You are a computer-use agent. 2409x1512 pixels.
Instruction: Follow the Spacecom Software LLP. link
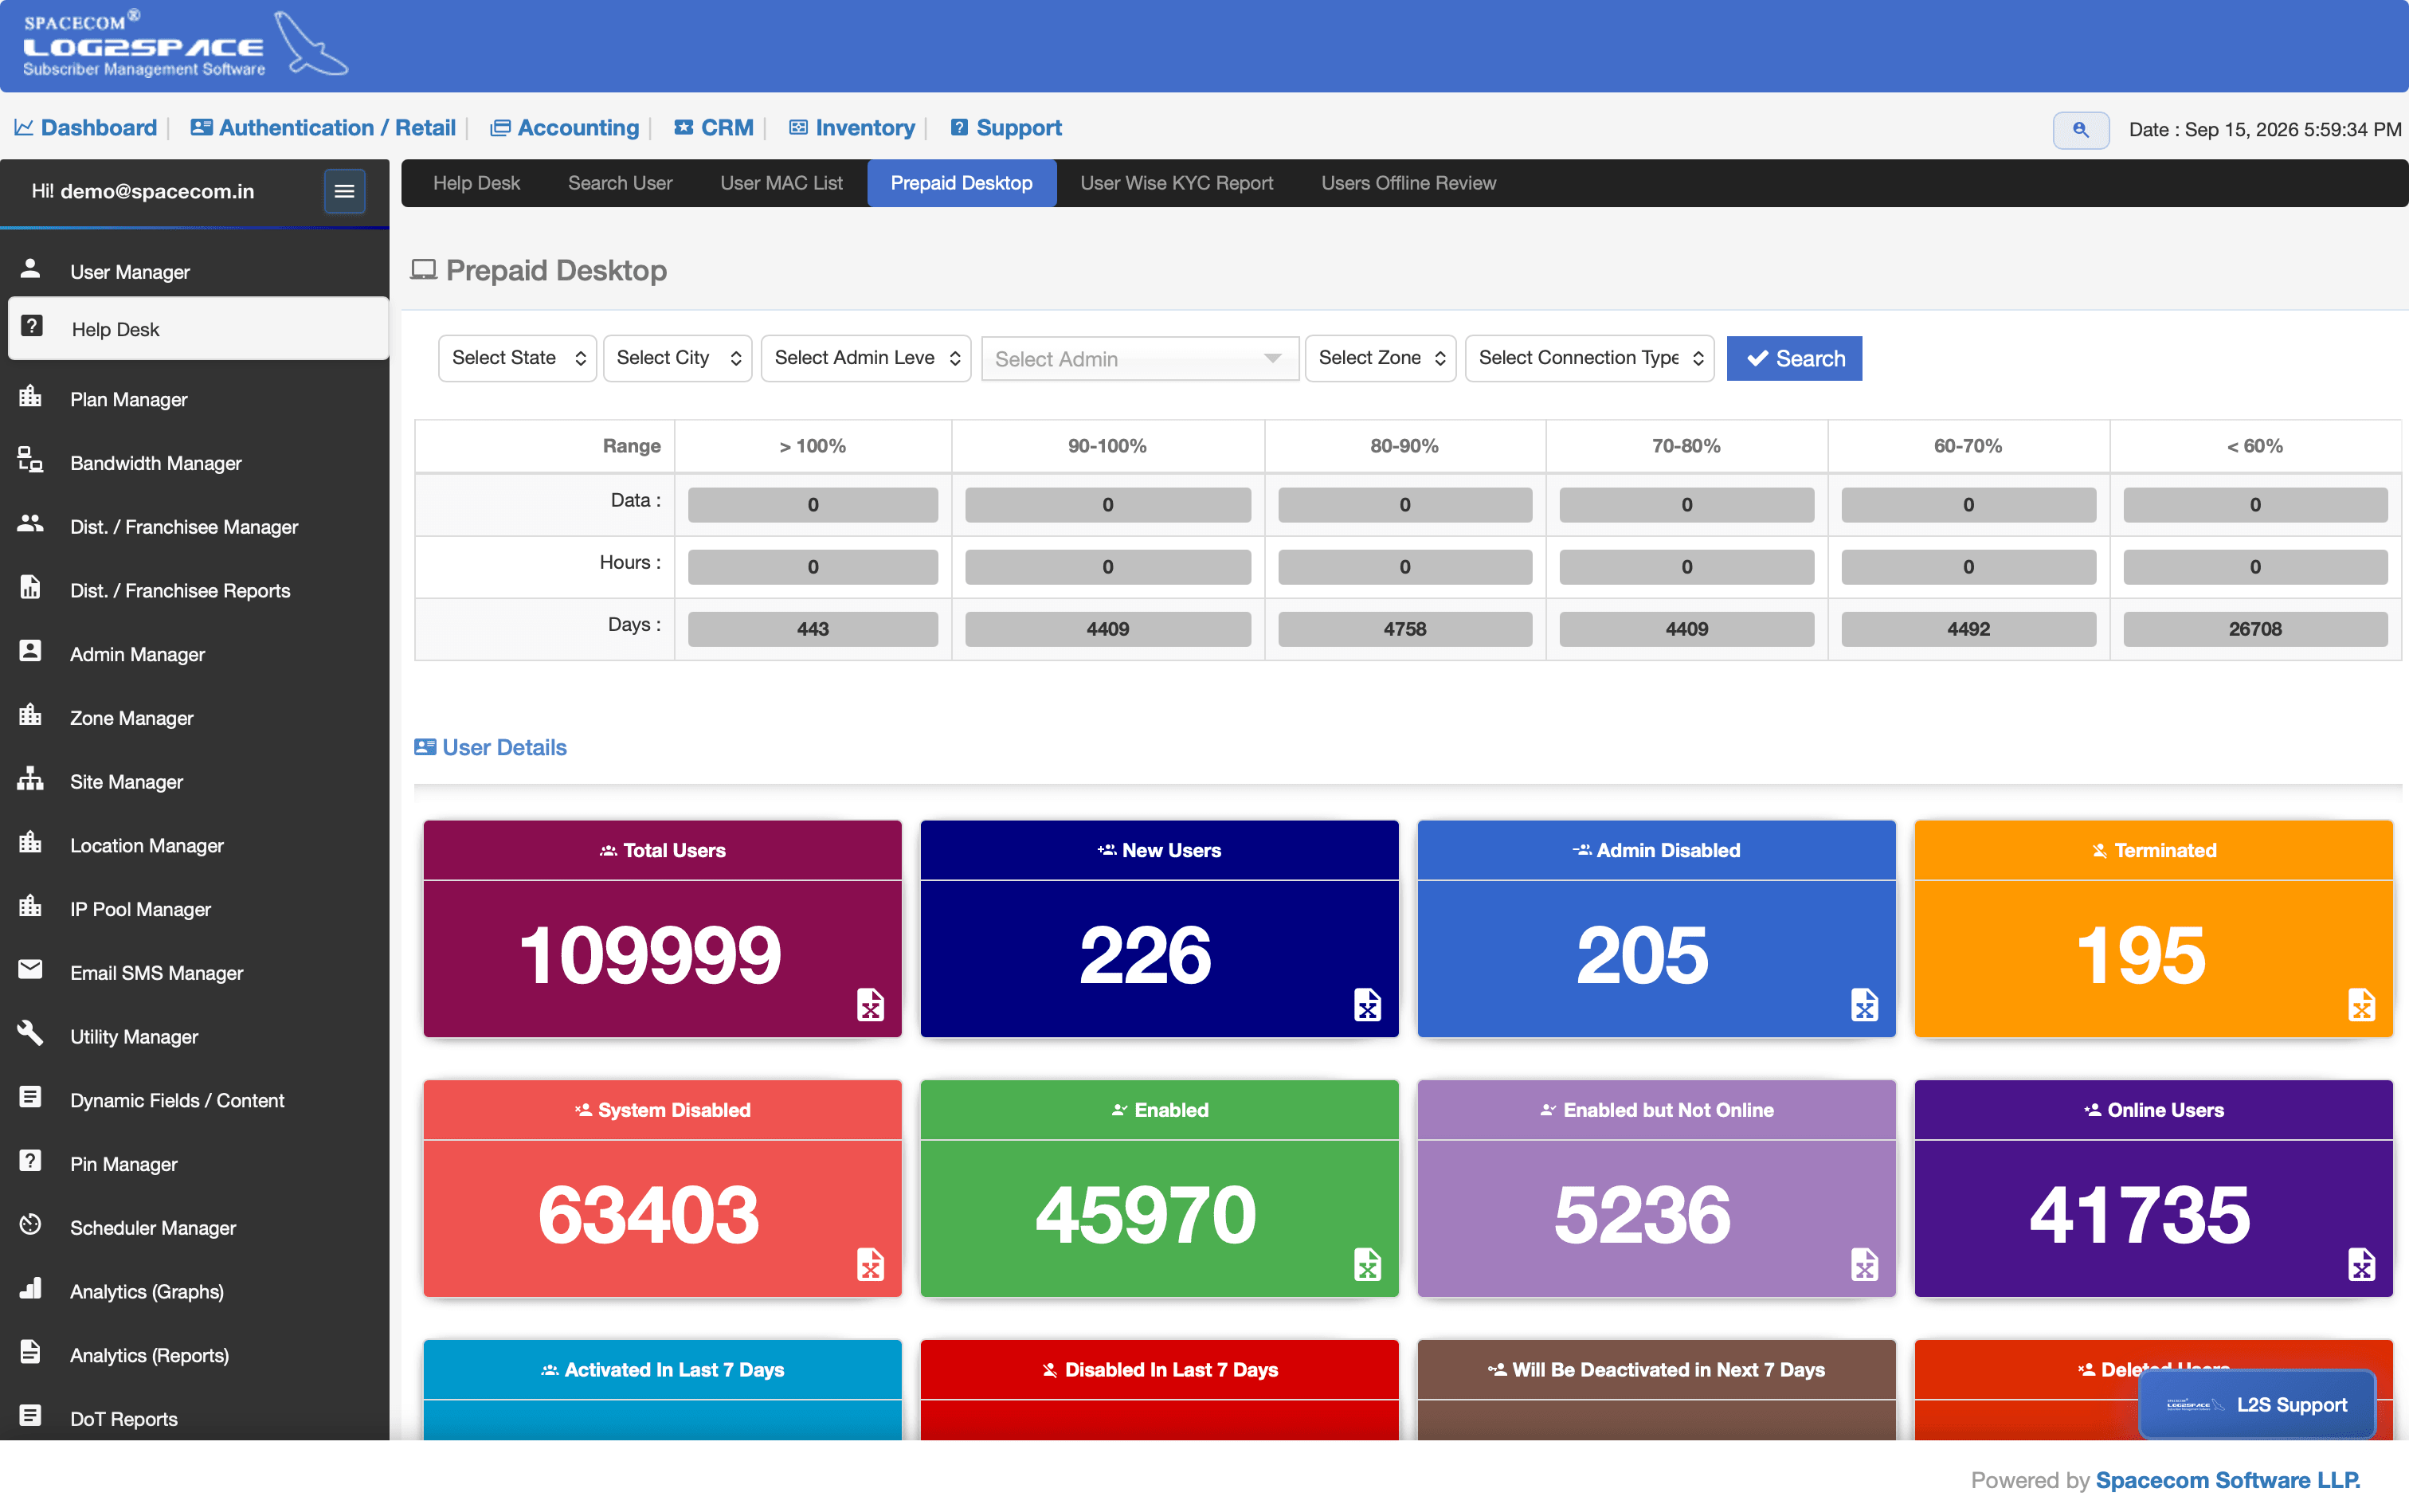[2228, 1480]
